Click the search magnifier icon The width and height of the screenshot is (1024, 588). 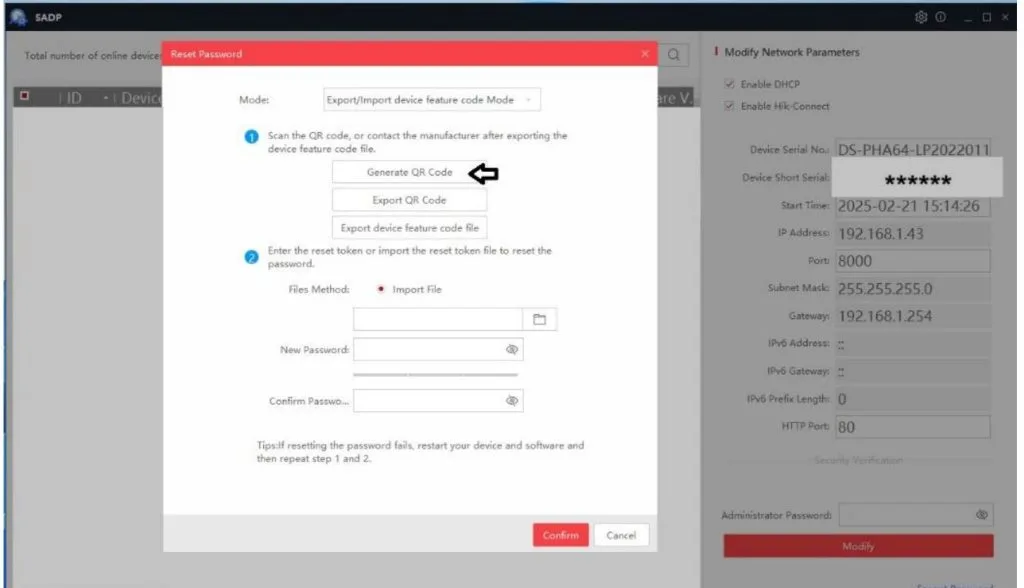(673, 55)
